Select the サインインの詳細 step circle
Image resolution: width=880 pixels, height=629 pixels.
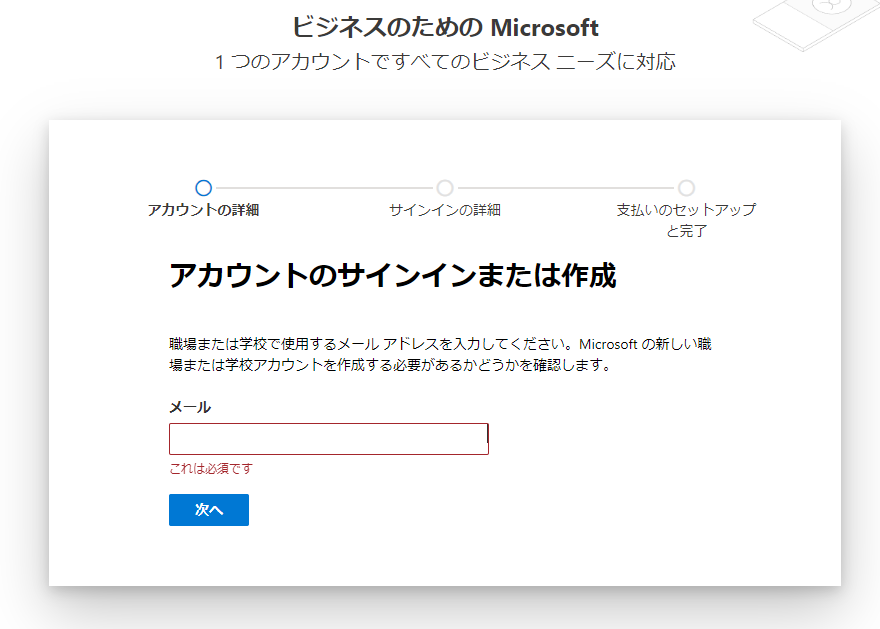[x=445, y=187]
